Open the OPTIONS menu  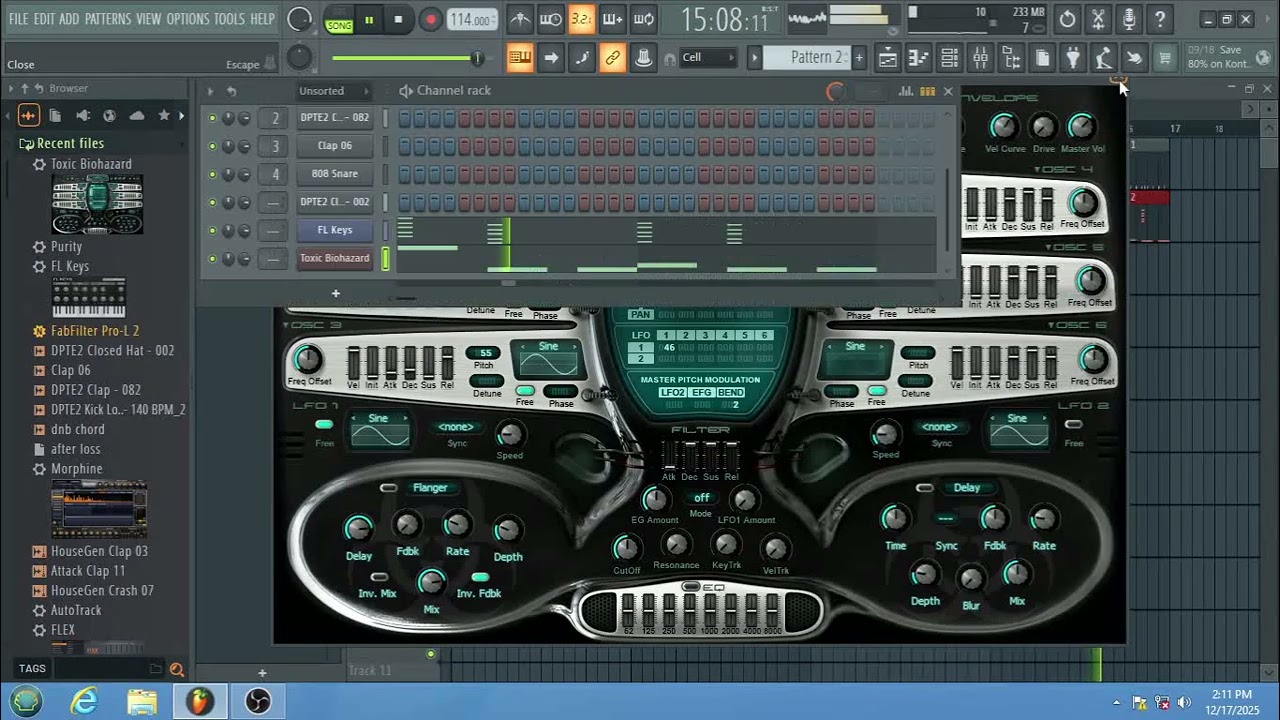tap(188, 19)
